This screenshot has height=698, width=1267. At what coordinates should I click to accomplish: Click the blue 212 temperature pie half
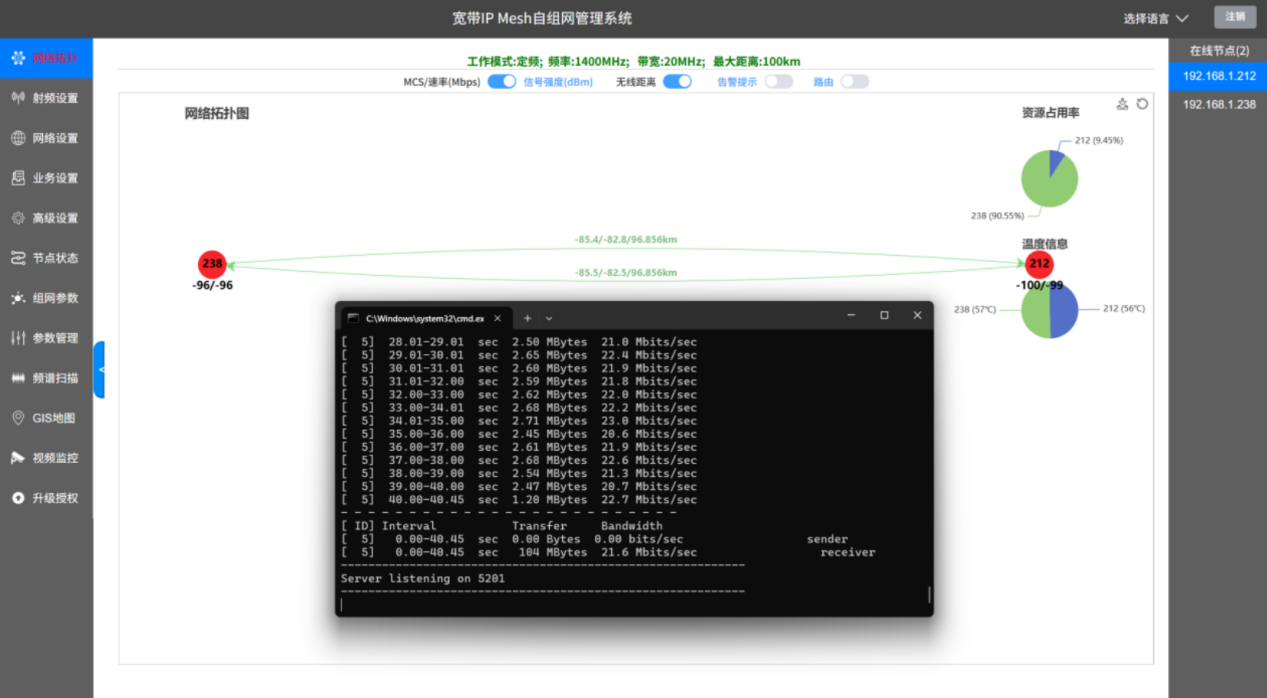(x=1064, y=310)
